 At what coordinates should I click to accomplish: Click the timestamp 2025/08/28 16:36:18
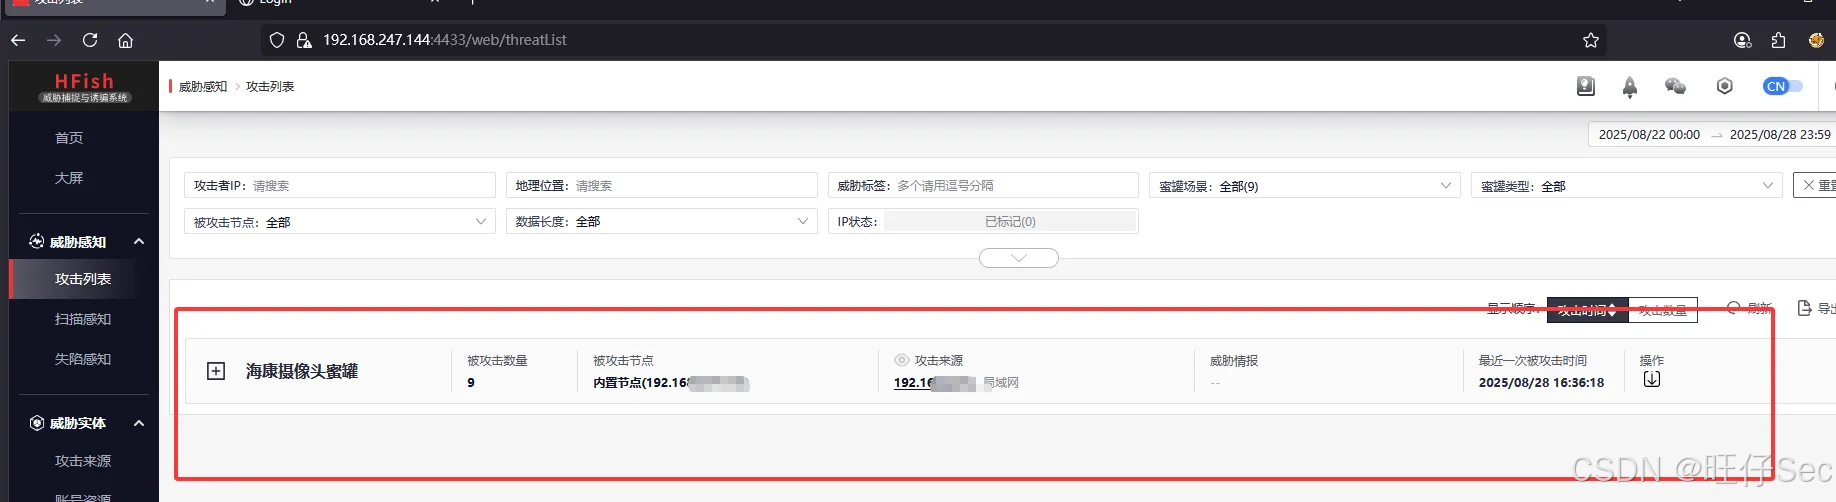pyautogui.click(x=1541, y=383)
